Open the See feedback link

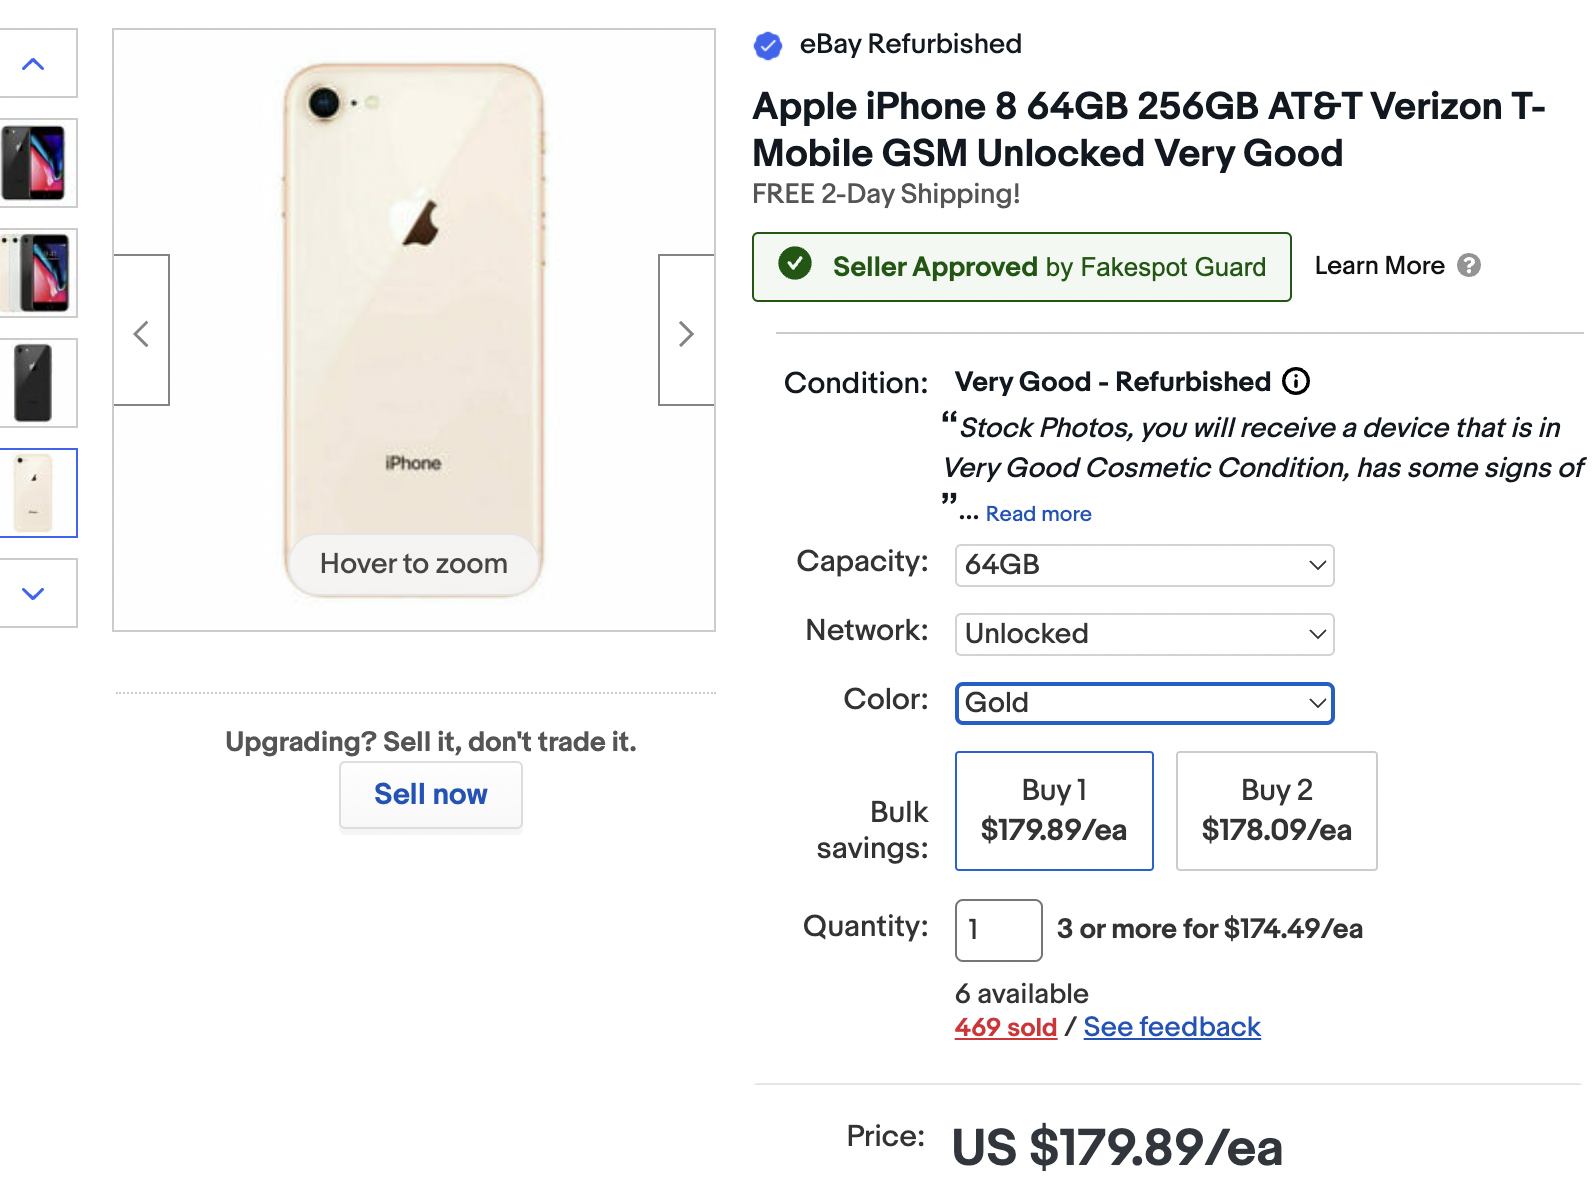1172,1027
